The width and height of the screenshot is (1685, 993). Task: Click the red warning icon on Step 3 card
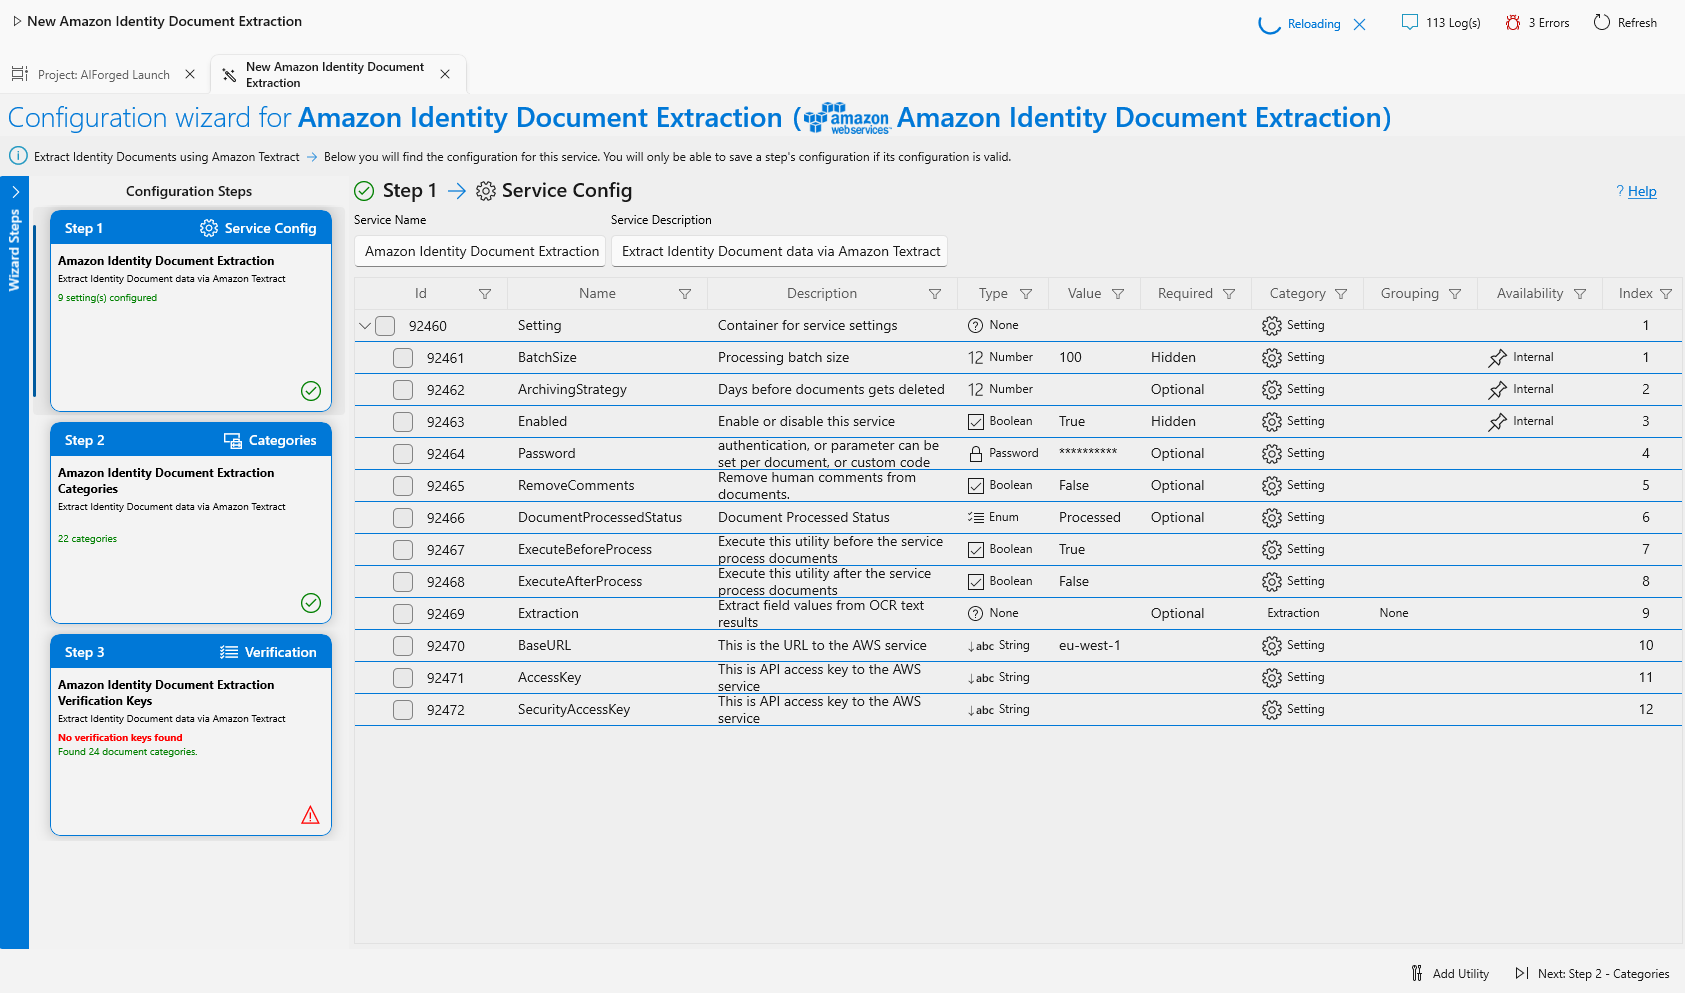pos(311,815)
